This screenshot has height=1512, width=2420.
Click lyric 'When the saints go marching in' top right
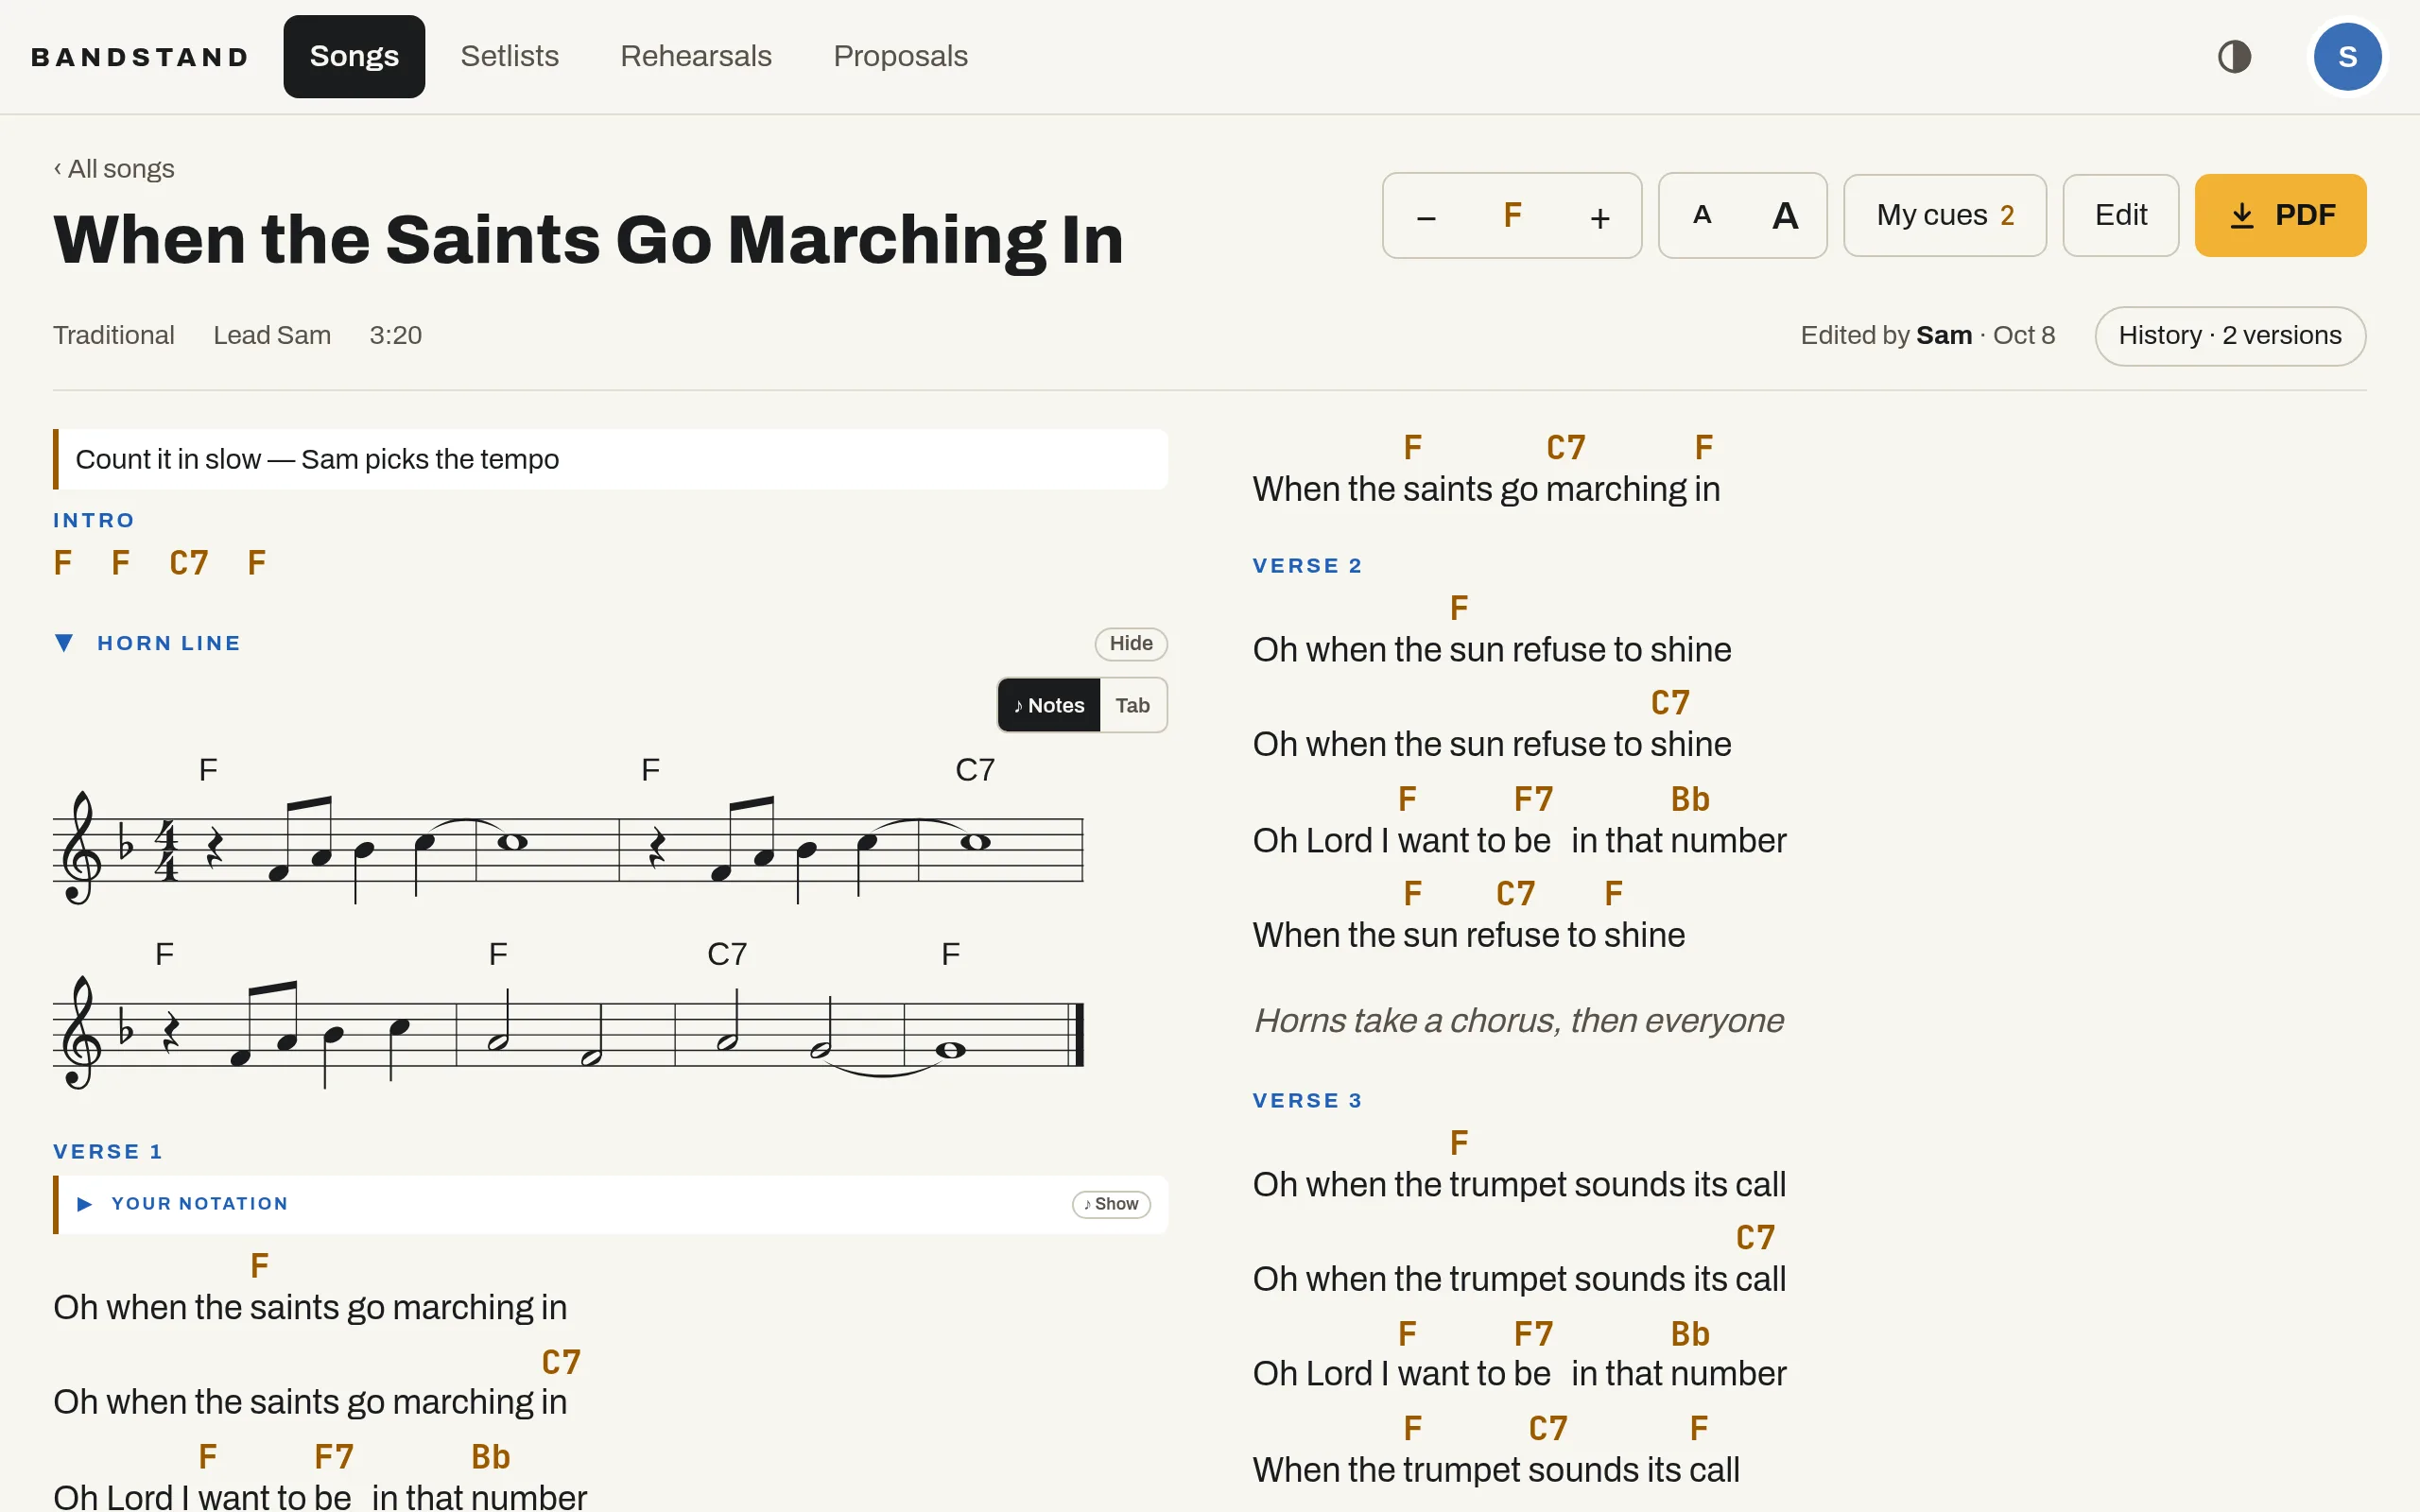tap(1486, 489)
